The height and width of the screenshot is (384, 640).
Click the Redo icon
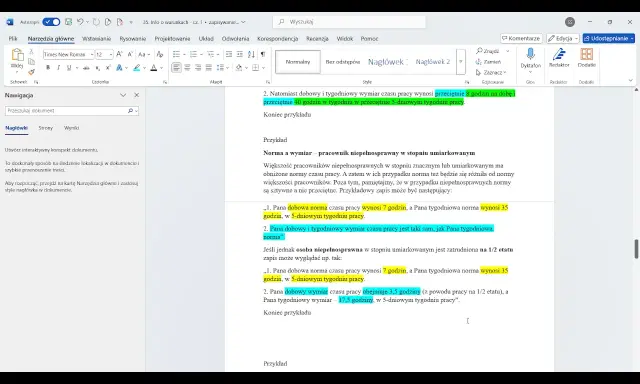tap(96, 22)
